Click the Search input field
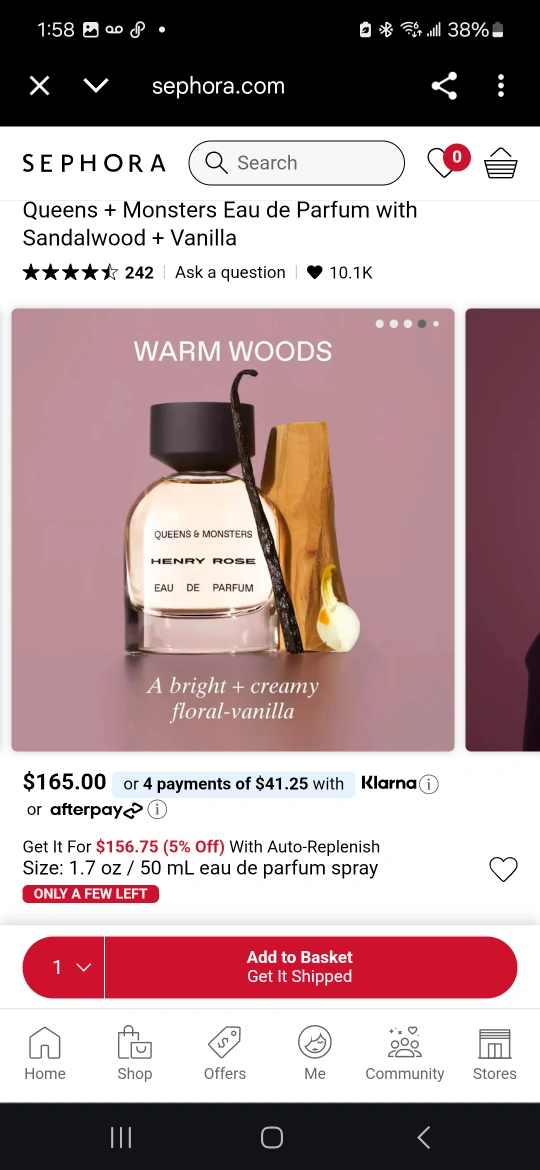Viewport: 540px width, 1170px height. point(297,163)
